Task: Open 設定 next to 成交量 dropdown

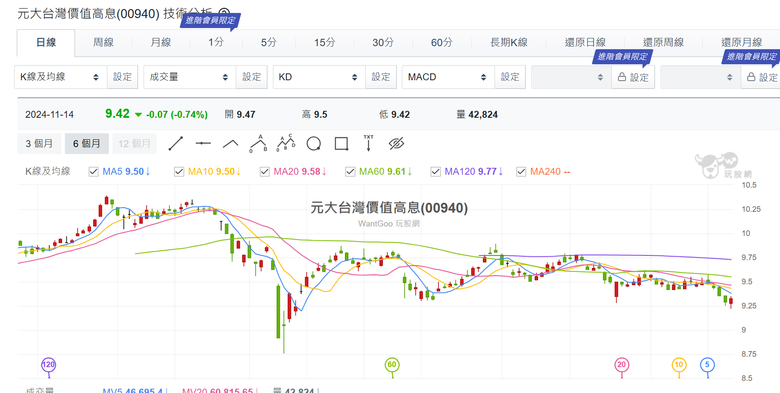Action: (252, 77)
